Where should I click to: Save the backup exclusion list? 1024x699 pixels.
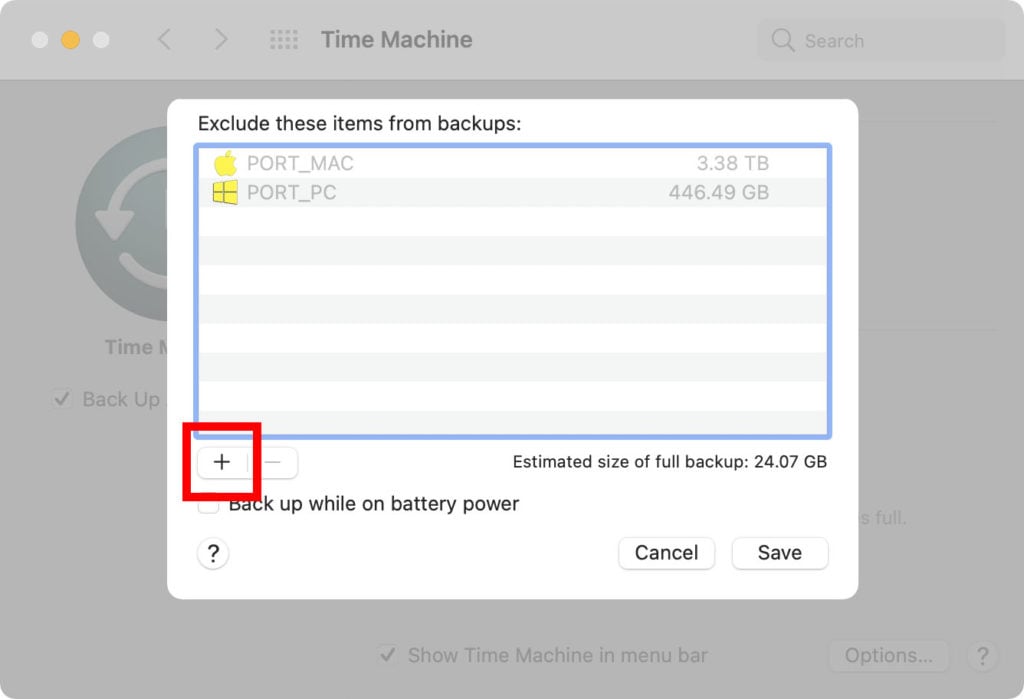click(779, 552)
